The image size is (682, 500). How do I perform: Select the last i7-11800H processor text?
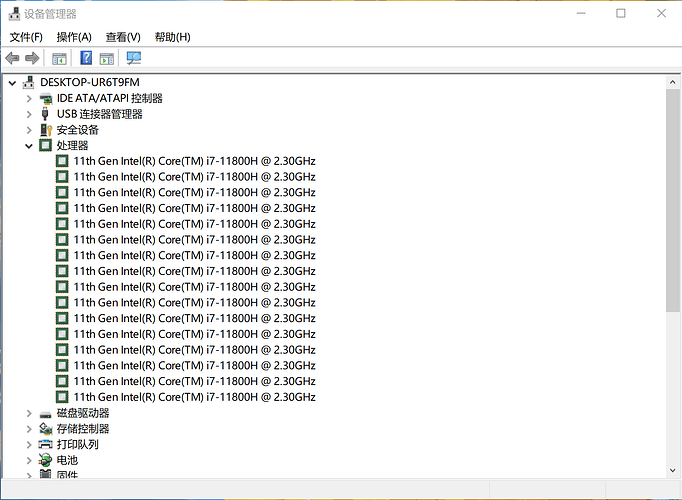194,397
